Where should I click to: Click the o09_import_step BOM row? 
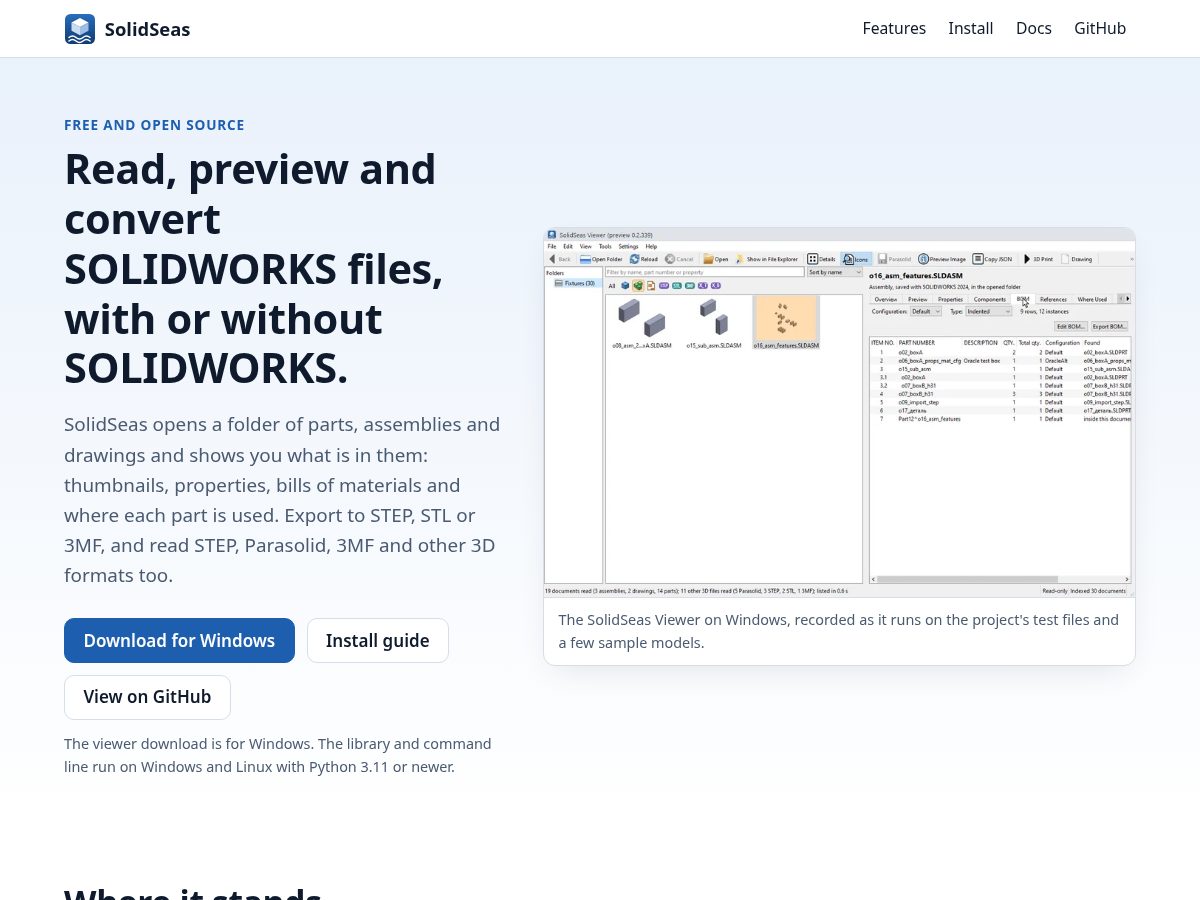(1000, 402)
